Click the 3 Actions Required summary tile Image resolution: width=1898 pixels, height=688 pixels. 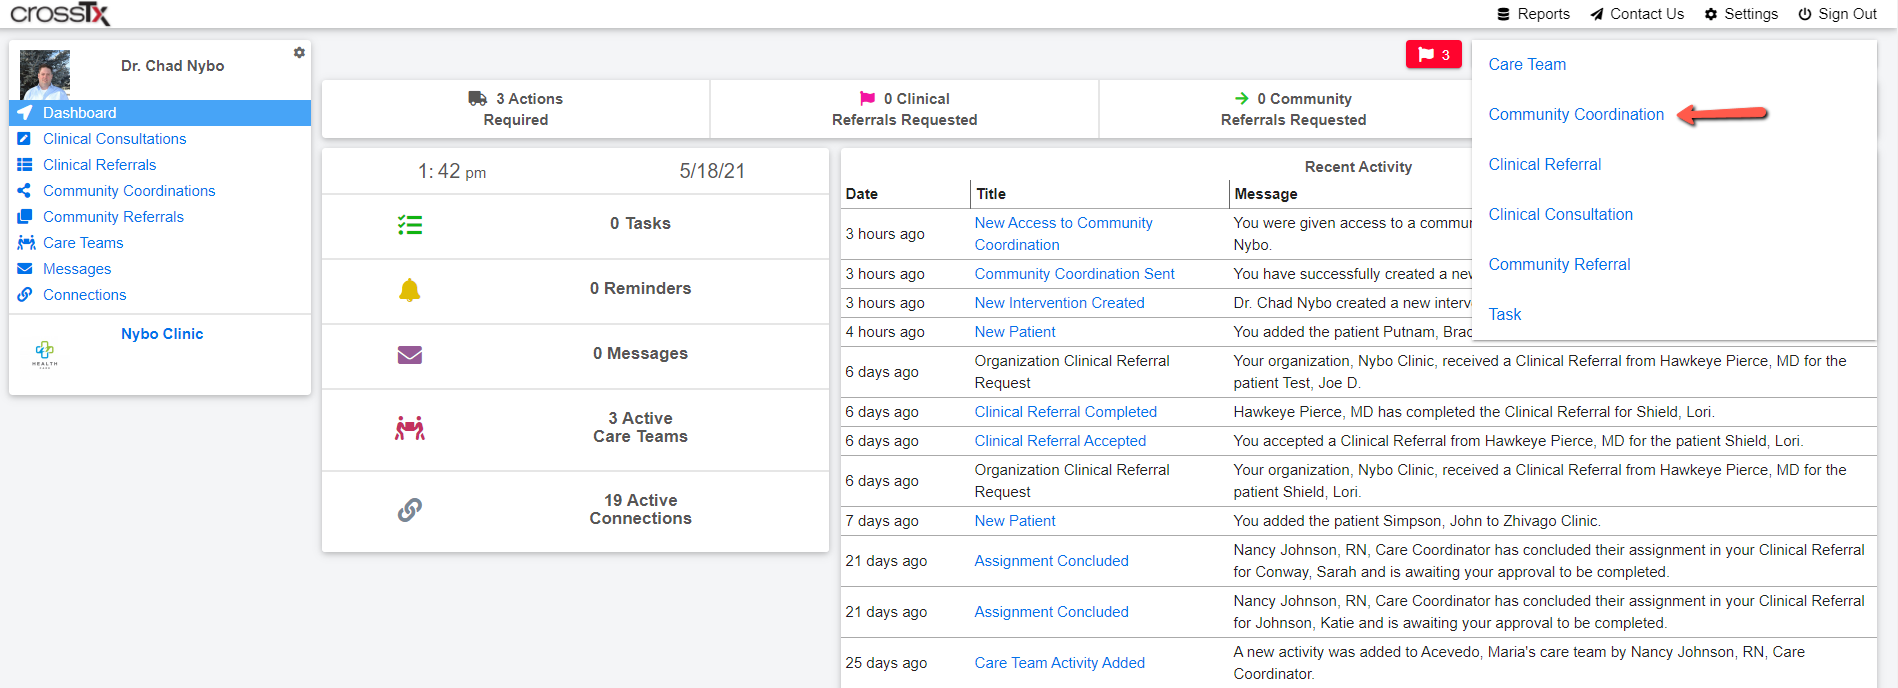(x=516, y=109)
